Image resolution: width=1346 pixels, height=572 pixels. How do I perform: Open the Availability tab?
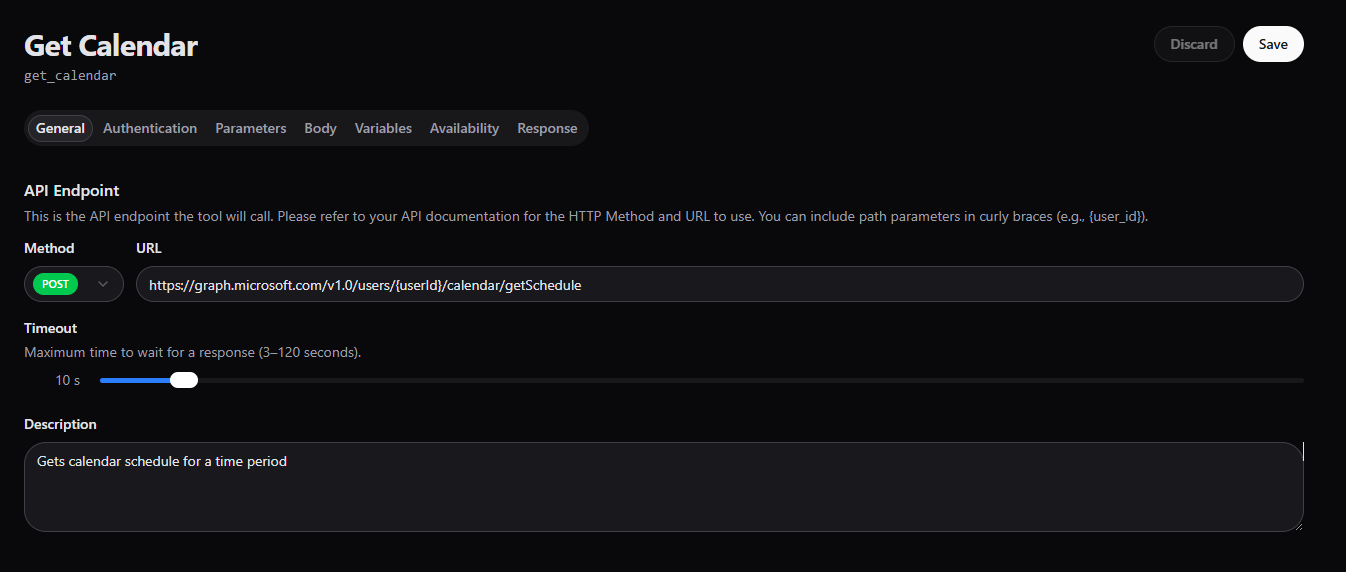coord(464,129)
